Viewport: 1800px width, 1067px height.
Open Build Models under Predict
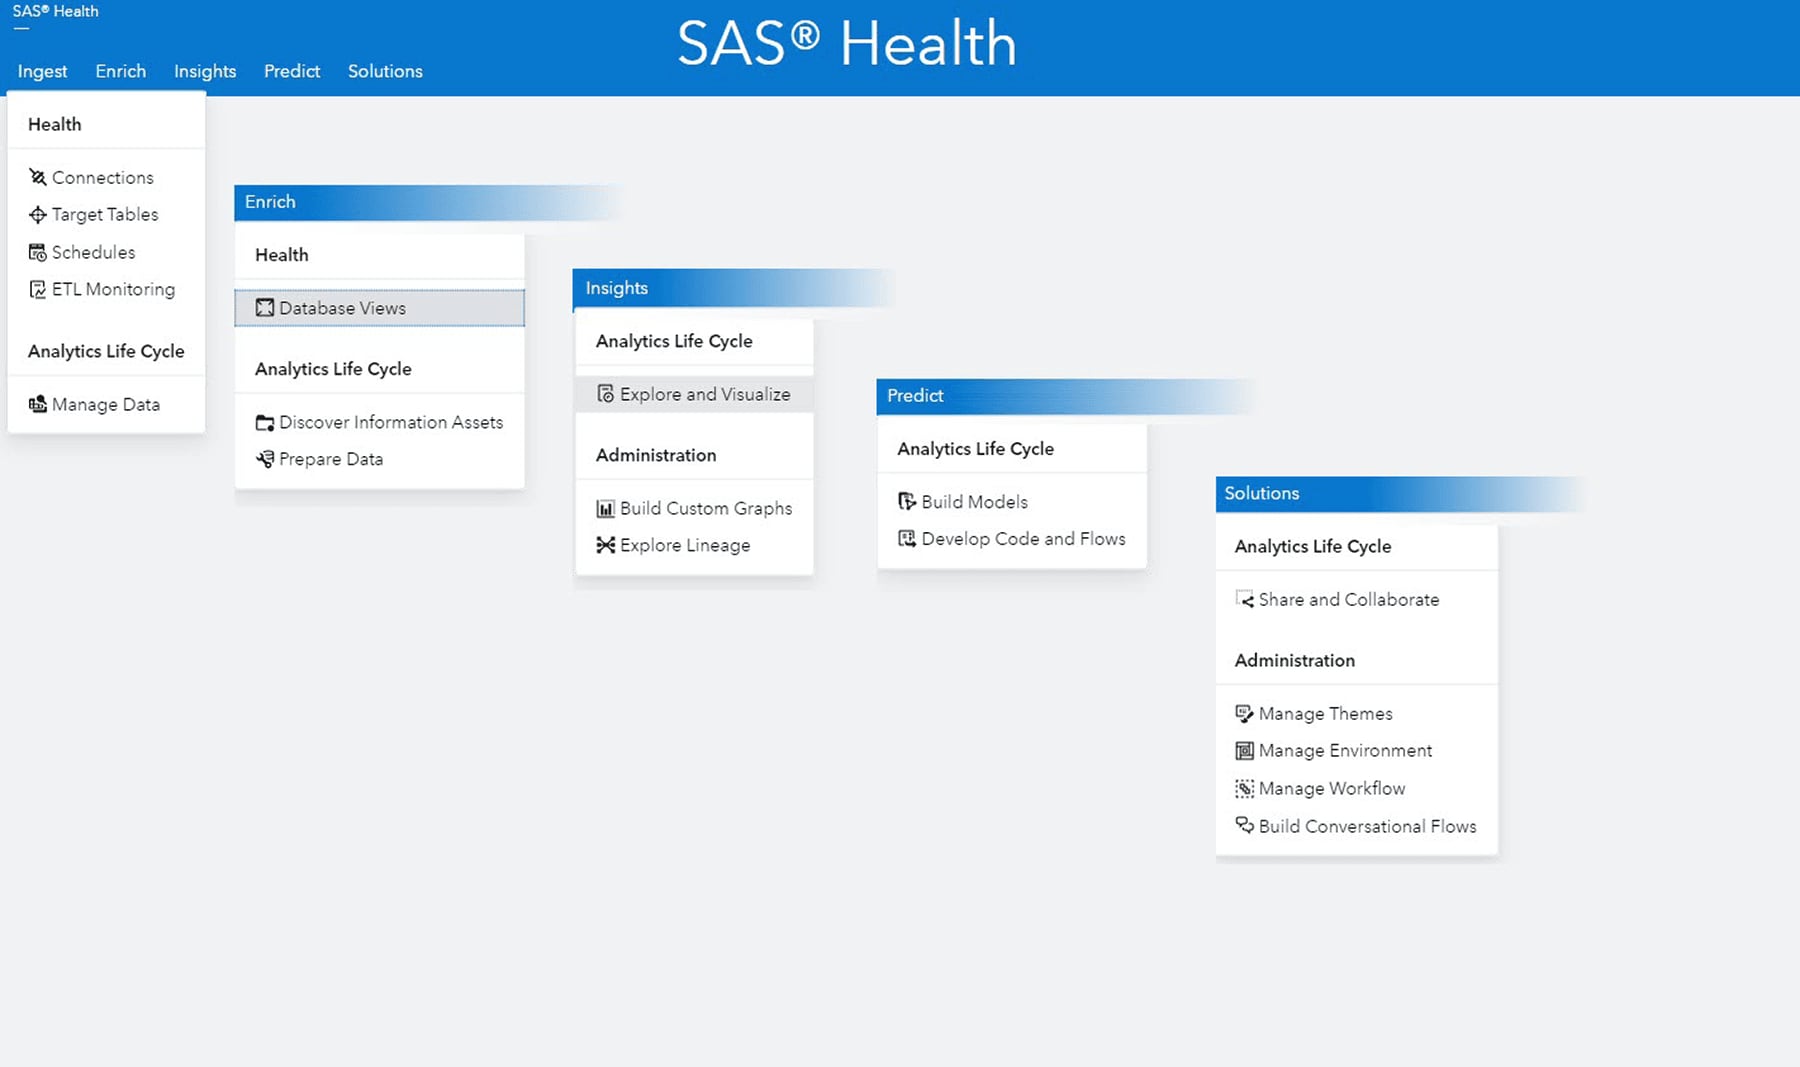[x=973, y=501]
